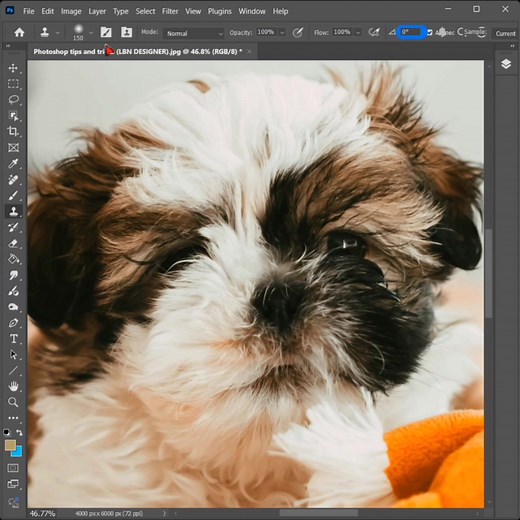Toggle Quick Mask mode
The height and width of the screenshot is (520, 520).
(x=13, y=468)
